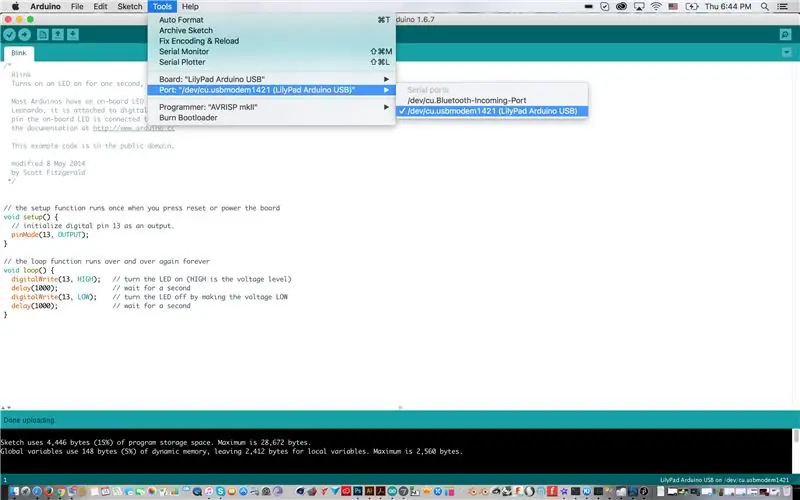Click the code line "digitalWrite(13, LOW);"
Image resolution: width=800 pixels, height=500 pixels.
pos(54,297)
